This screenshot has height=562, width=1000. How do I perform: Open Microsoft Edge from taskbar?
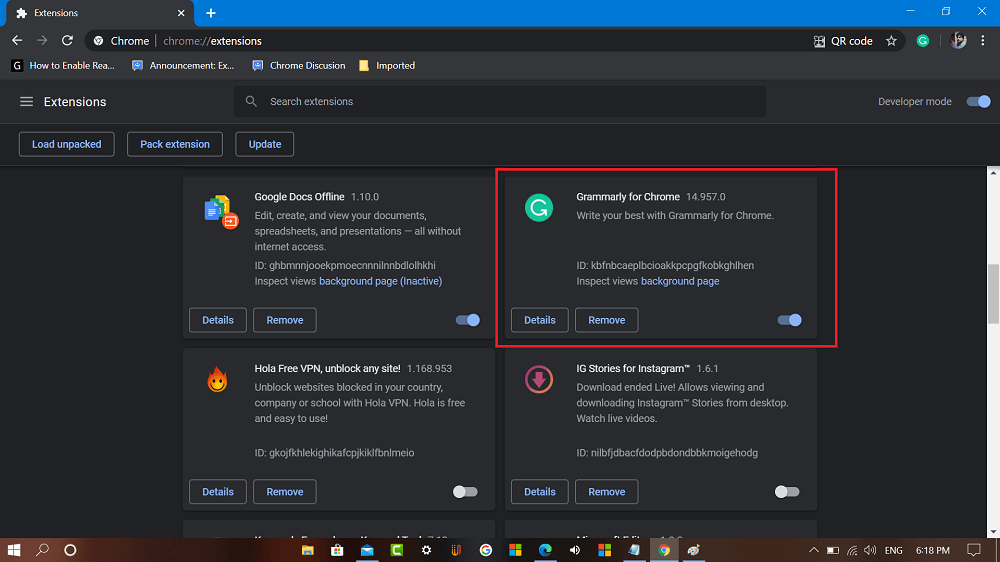point(545,550)
